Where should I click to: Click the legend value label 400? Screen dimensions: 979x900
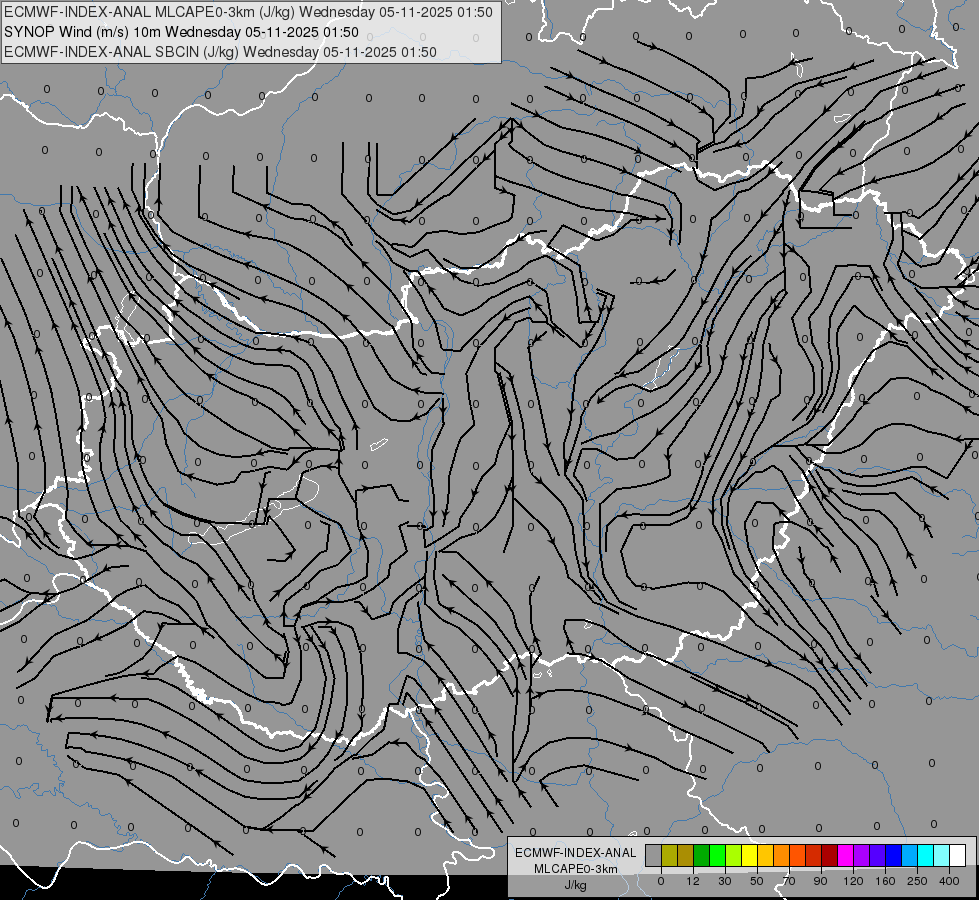point(949,881)
